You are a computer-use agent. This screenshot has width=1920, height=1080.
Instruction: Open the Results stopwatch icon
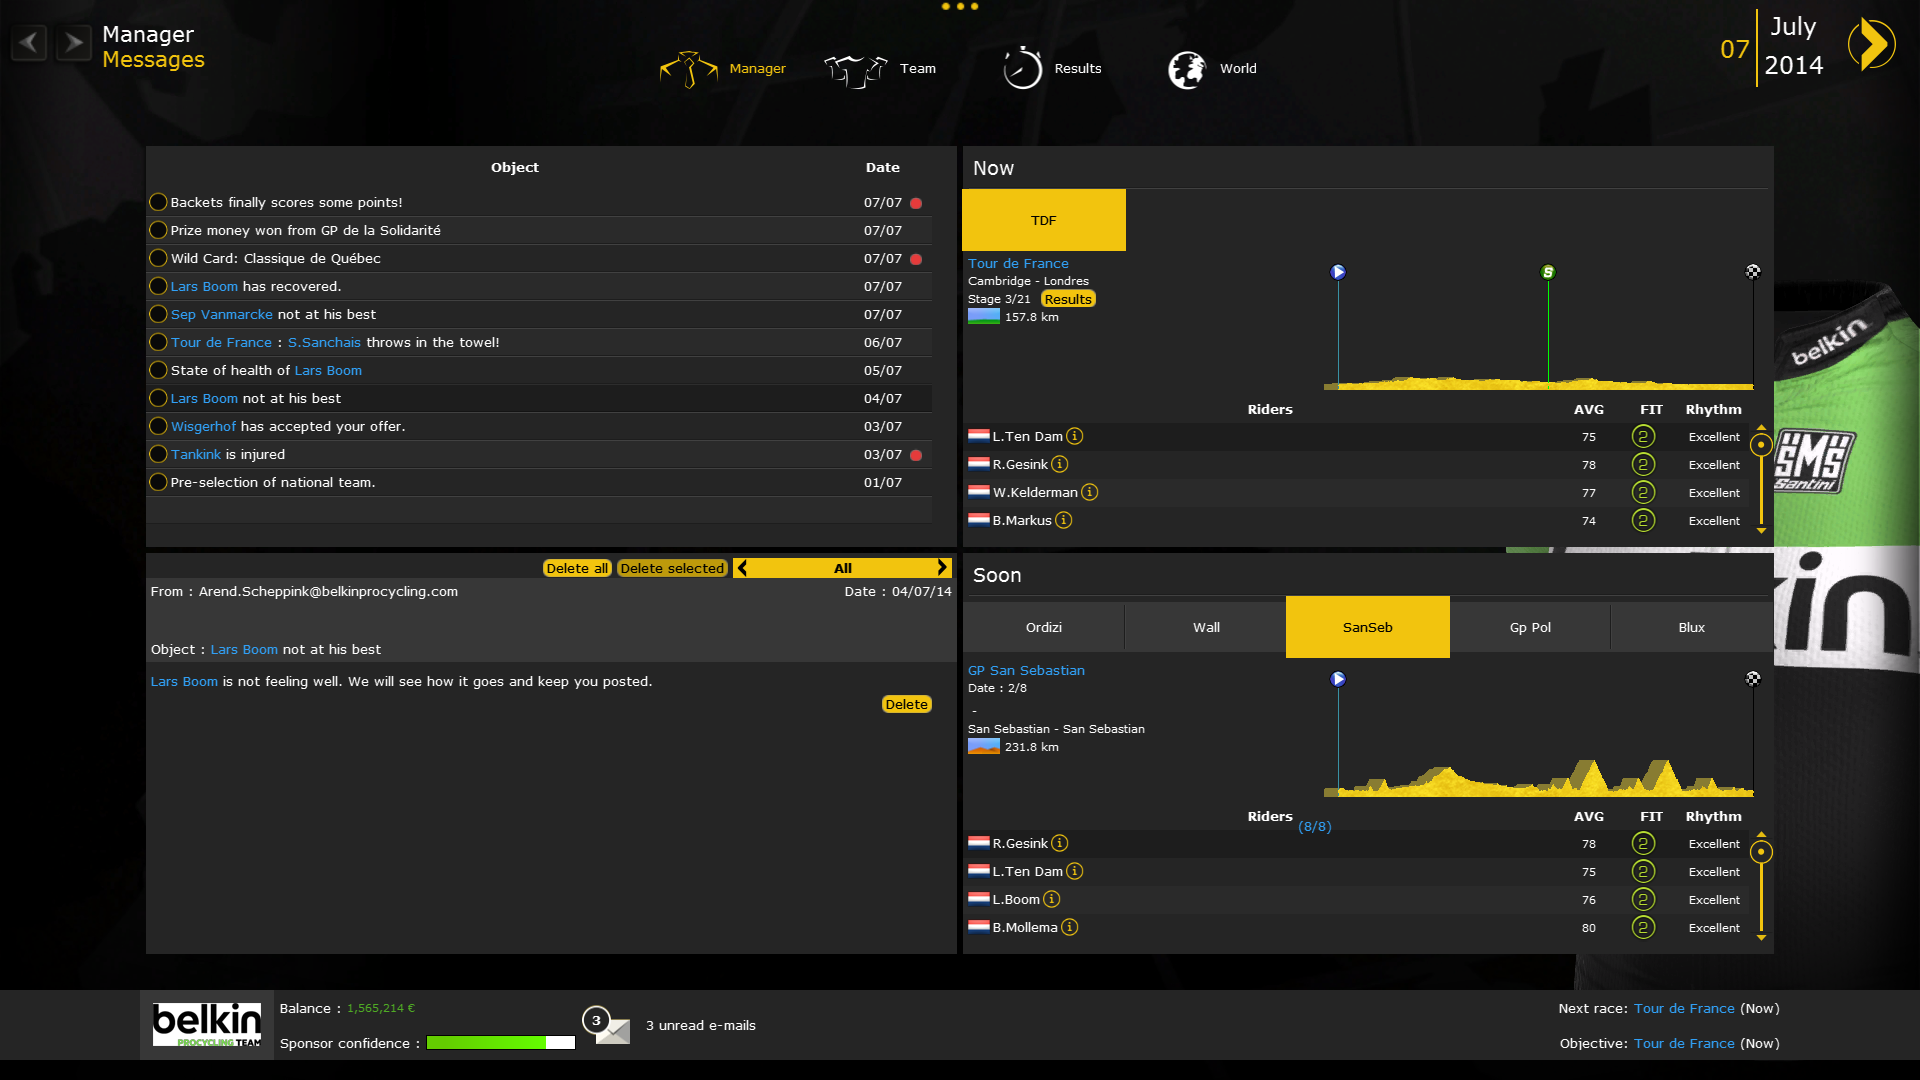(1022, 69)
